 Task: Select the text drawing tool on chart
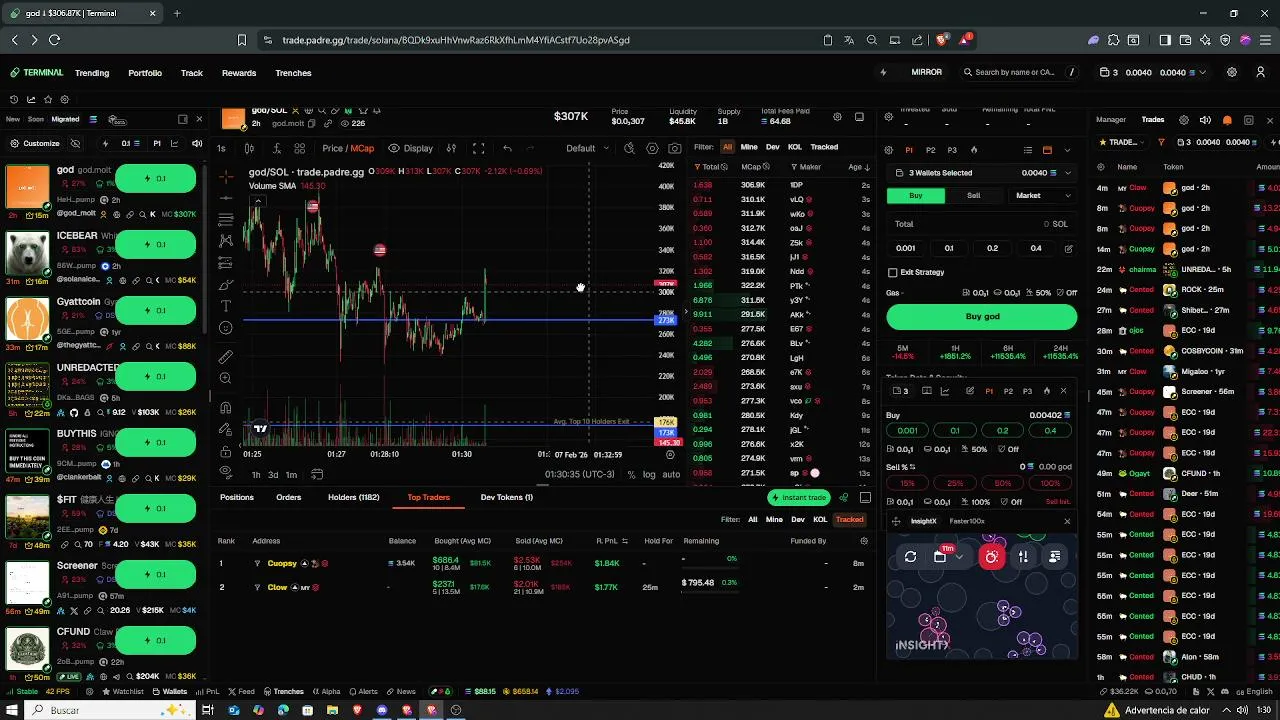point(226,306)
